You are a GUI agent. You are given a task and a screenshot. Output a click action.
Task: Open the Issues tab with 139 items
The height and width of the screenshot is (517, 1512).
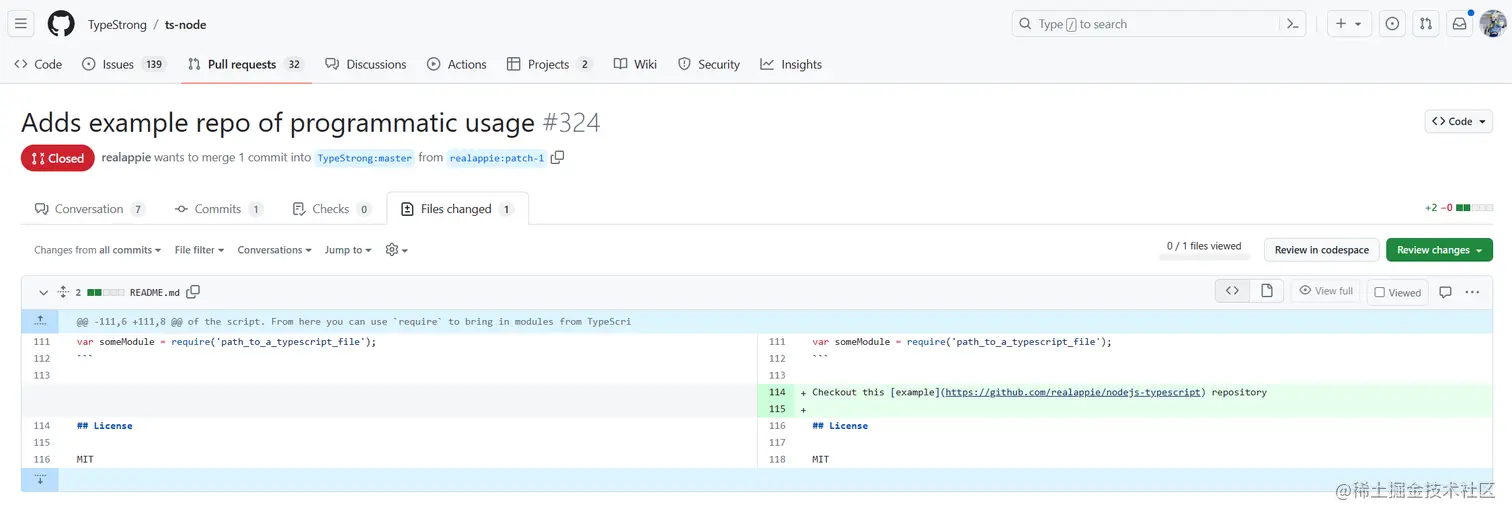123,64
